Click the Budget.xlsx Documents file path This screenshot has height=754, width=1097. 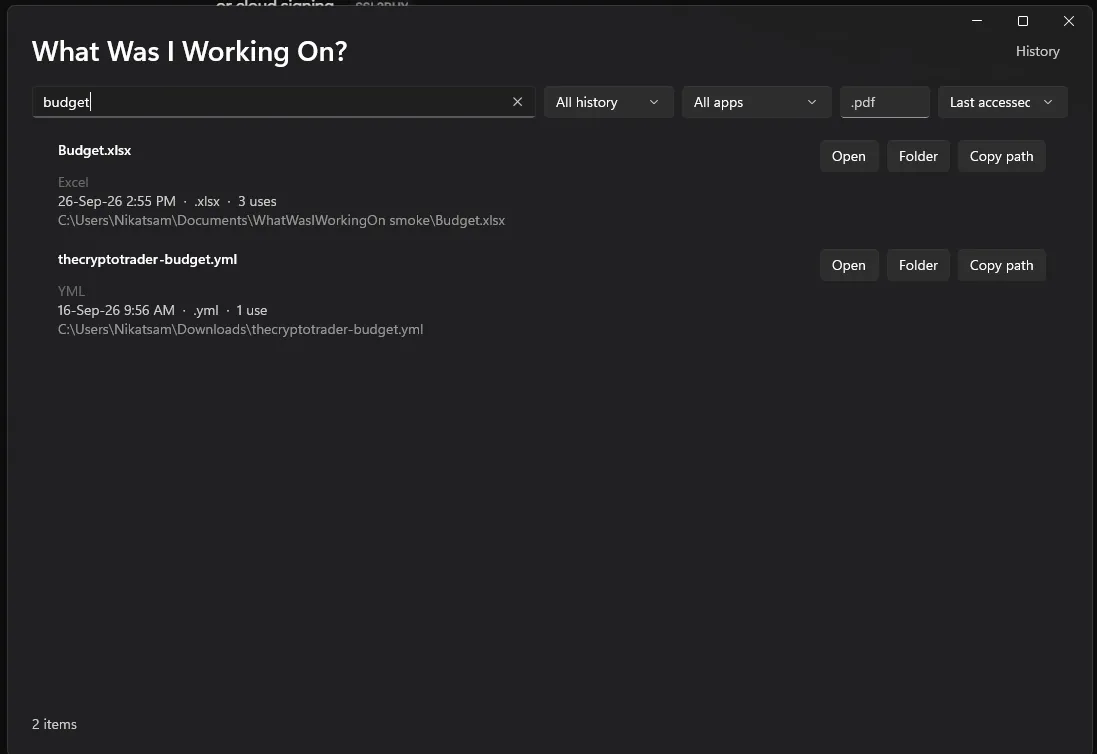click(x=281, y=220)
